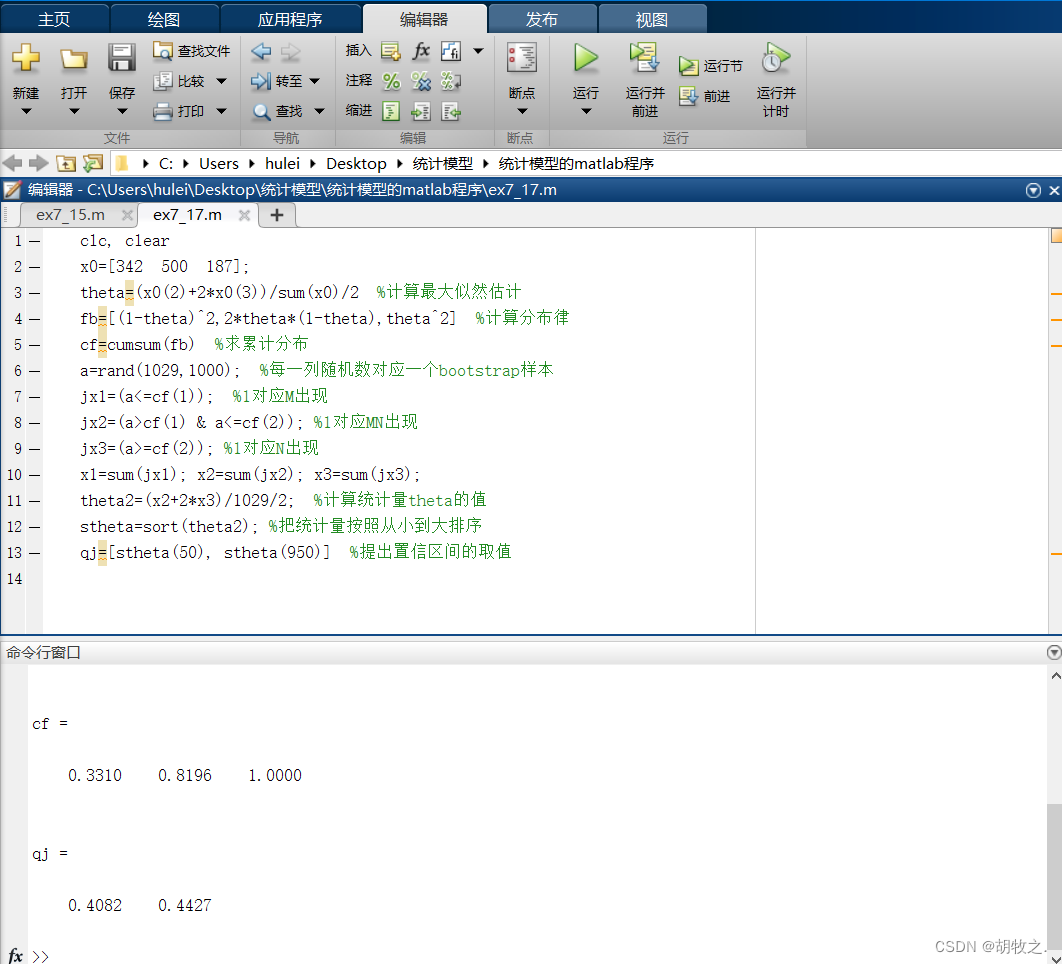Click the Run Section icon
The image size is (1062, 964).
coord(688,66)
